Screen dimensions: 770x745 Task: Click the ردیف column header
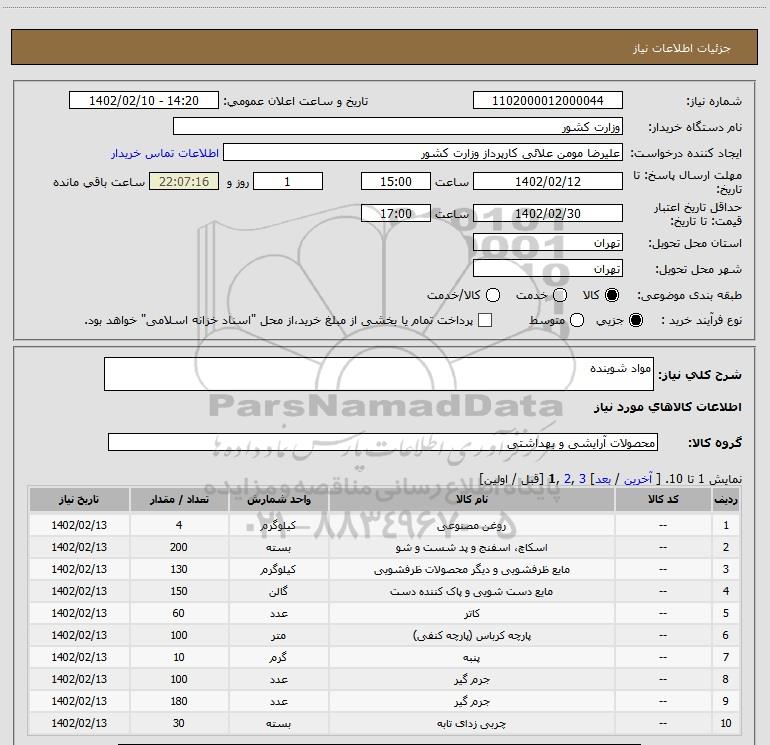point(726,499)
